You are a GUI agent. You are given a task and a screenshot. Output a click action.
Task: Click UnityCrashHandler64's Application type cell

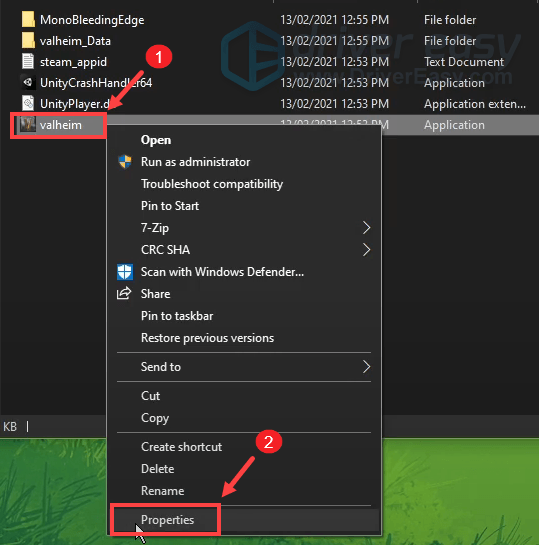point(454,83)
